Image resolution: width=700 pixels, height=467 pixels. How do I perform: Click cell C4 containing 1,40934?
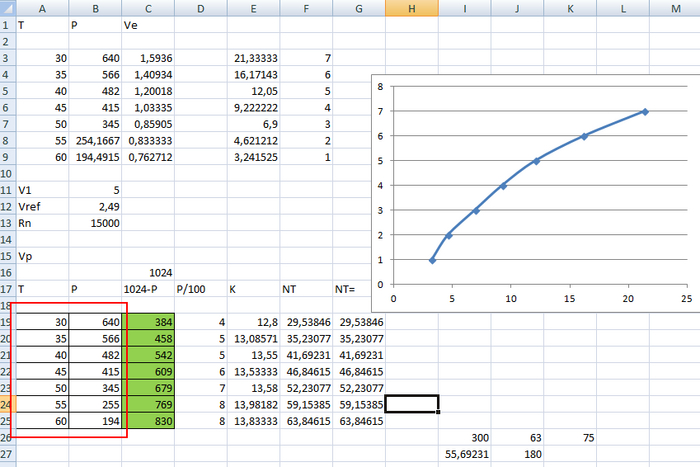[148, 75]
